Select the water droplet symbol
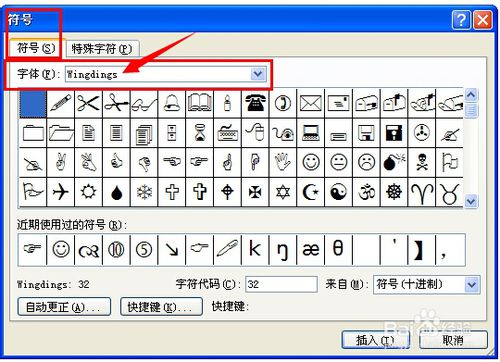 [116, 192]
